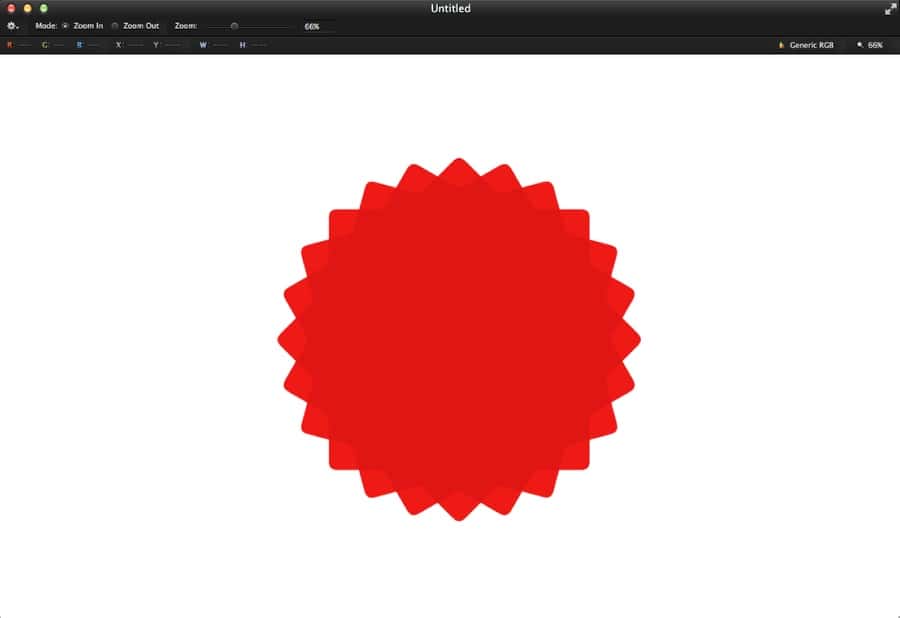Click the W width readout

pyautogui.click(x=213, y=45)
